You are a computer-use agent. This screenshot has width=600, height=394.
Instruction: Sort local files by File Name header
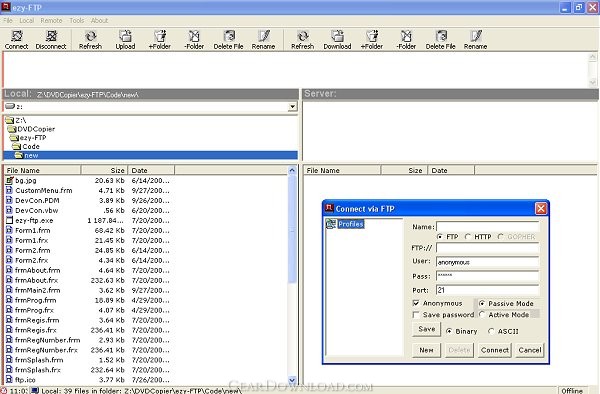(42, 170)
